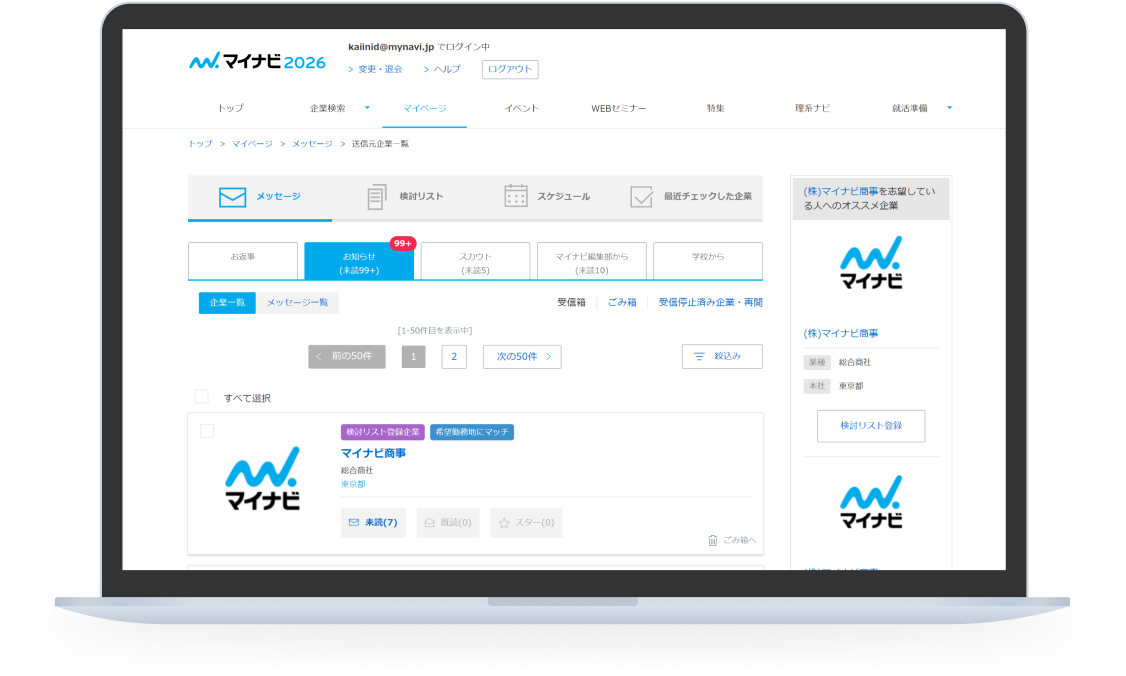Open the マイページ nav menu item
This screenshot has height=676, width=1126.
(424, 108)
